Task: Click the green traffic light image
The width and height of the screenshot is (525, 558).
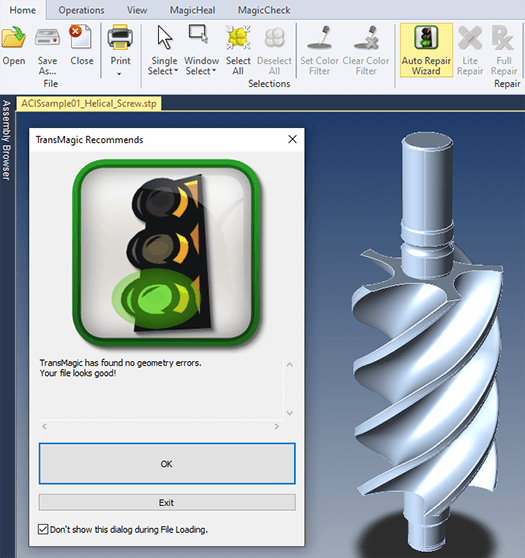Action: click(167, 253)
